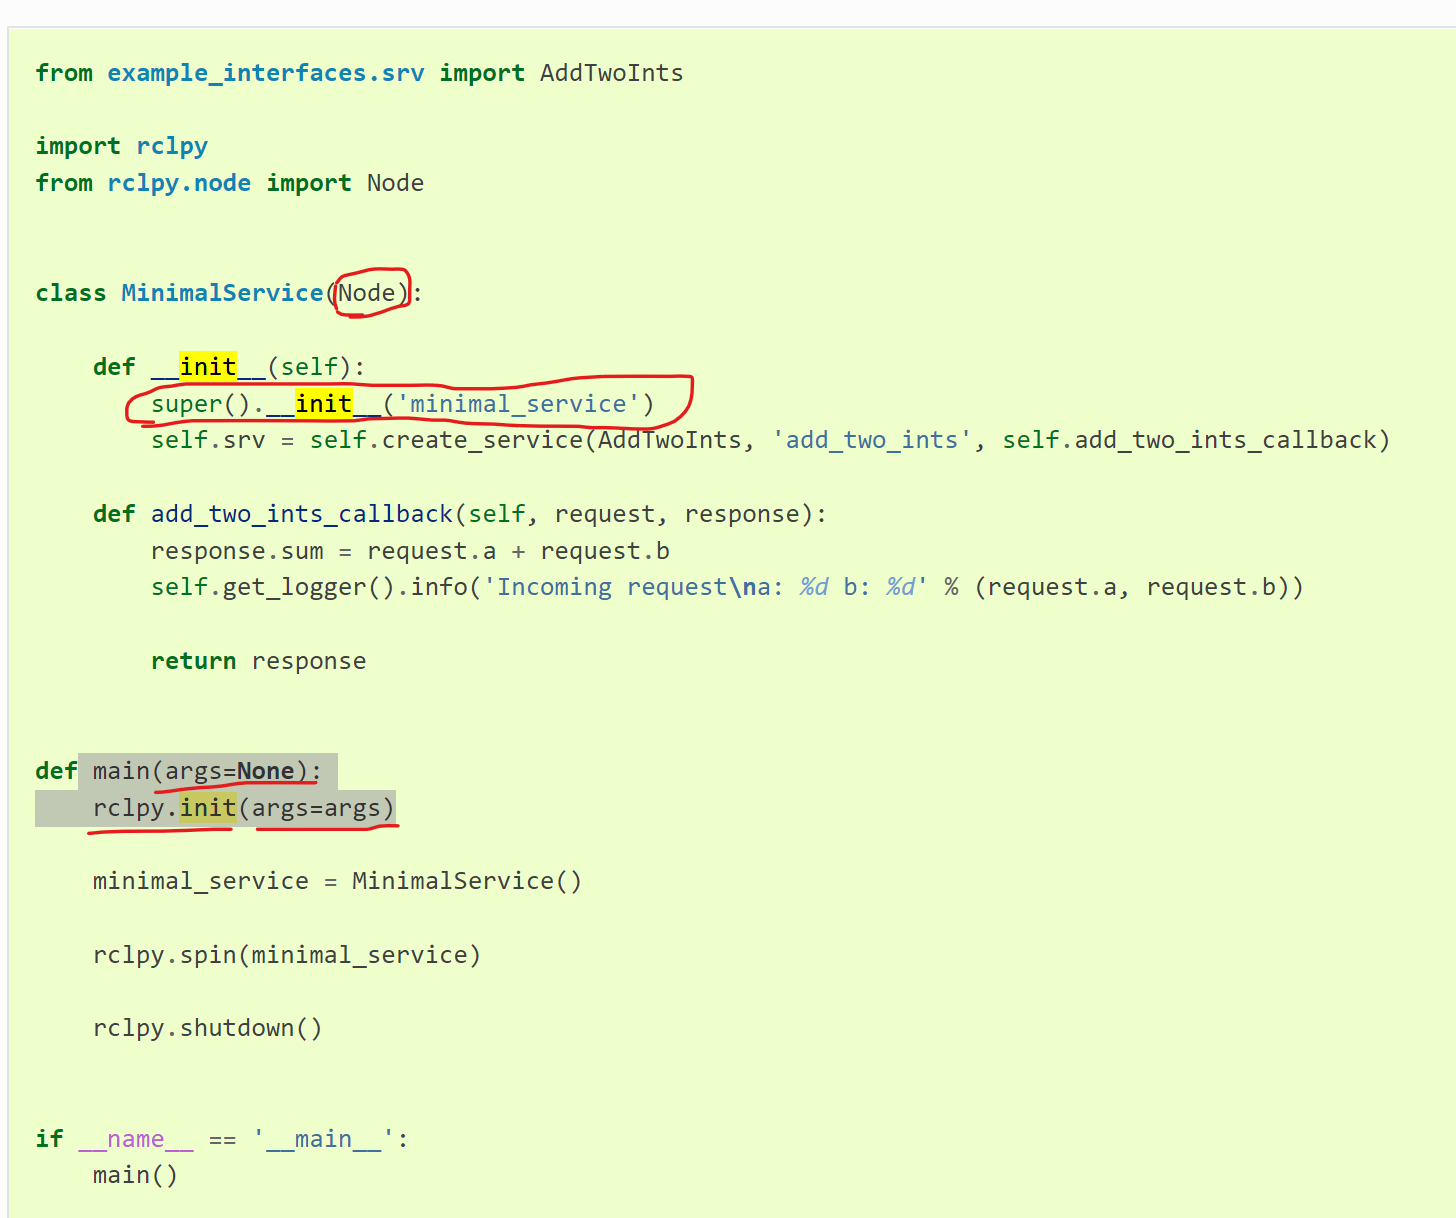The image size is (1456, 1218).
Task: Click 'request.a + request.b' expression
Action: coord(518,551)
